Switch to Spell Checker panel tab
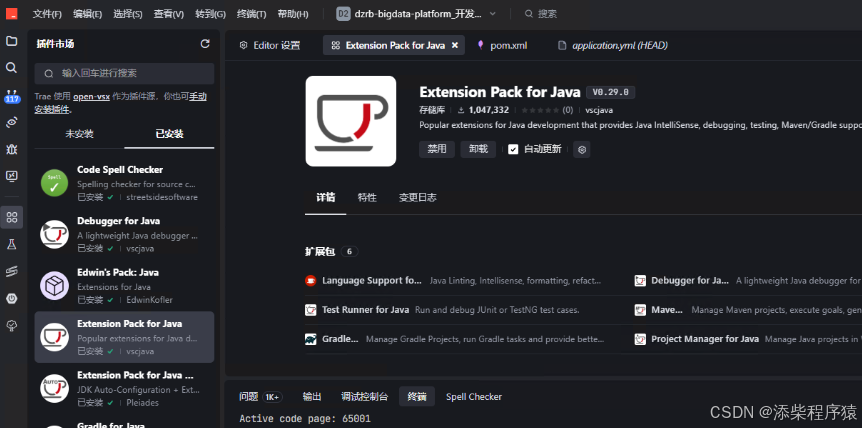This screenshot has height=428, width=862. [x=474, y=397]
